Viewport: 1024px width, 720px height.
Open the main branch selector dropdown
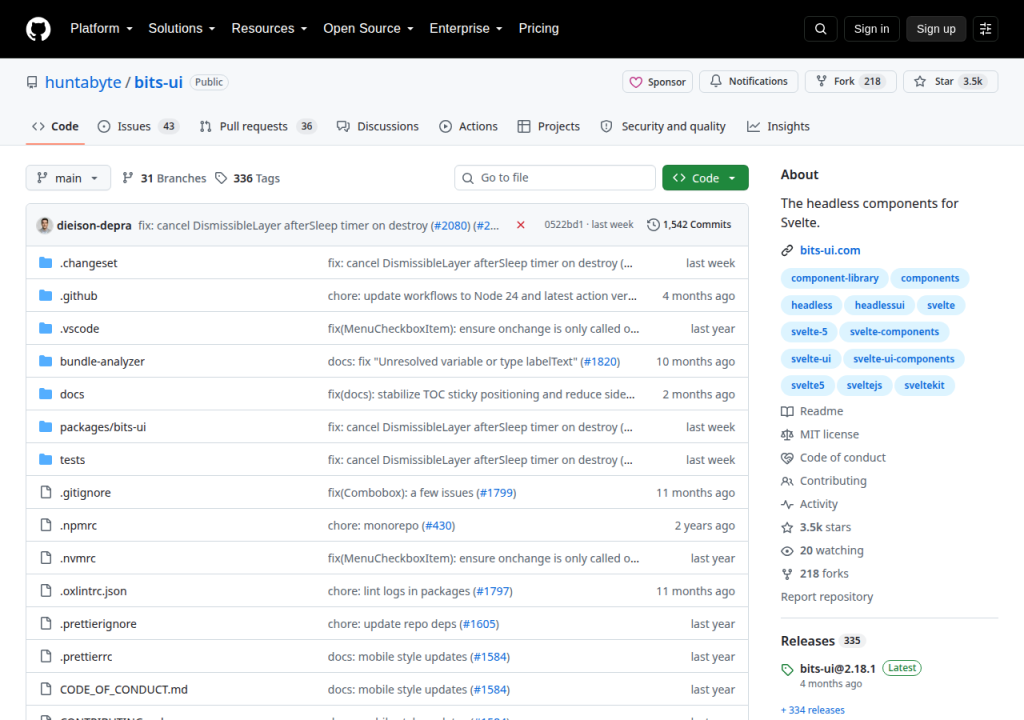[68, 178]
